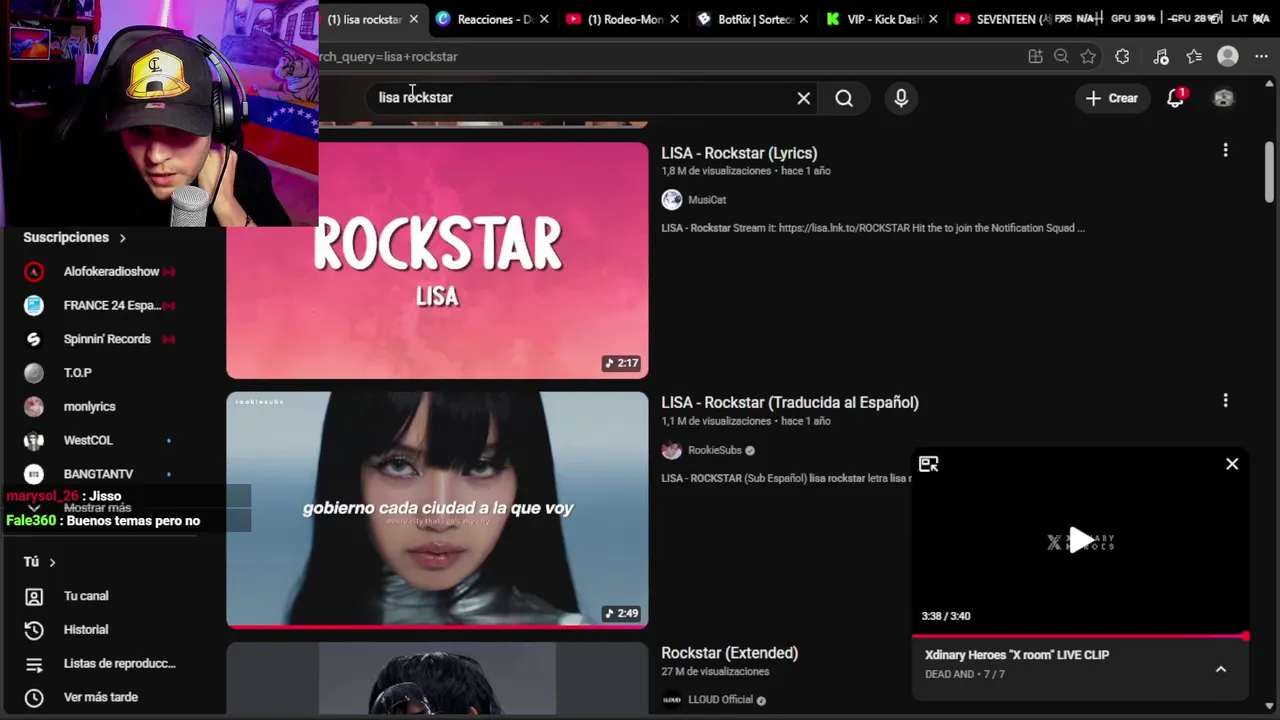Open LISA - Rockstar (Lyrics) title
This screenshot has width=1280, height=720.
pyautogui.click(x=739, y=153)
